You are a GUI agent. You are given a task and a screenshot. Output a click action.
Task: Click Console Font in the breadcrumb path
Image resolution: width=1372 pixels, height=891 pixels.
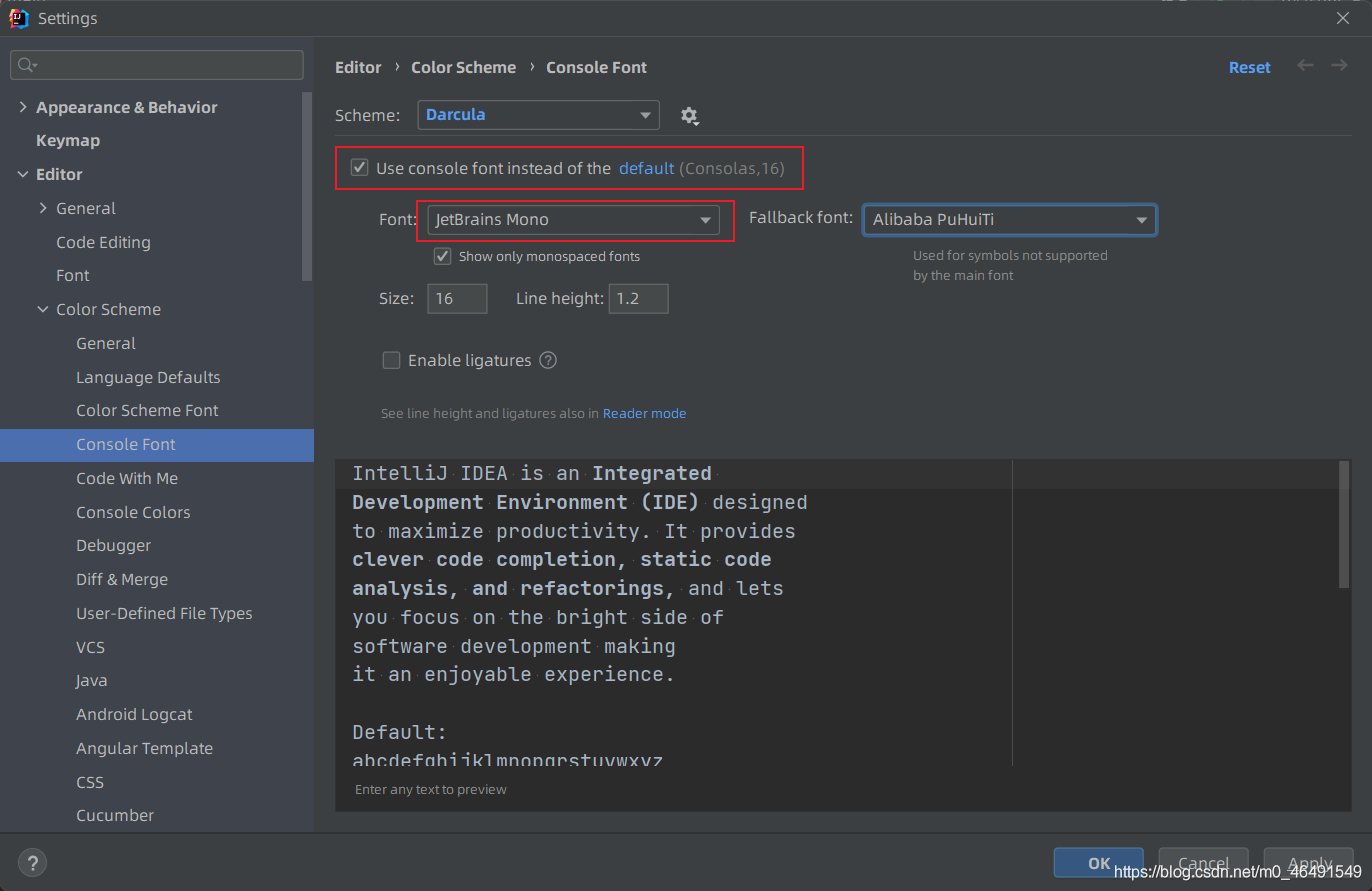point(596,67)
